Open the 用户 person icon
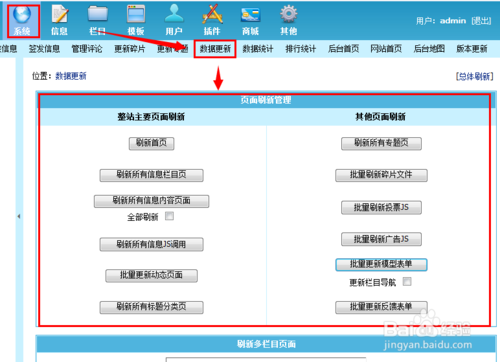The image size is (500, 362). 174,20
